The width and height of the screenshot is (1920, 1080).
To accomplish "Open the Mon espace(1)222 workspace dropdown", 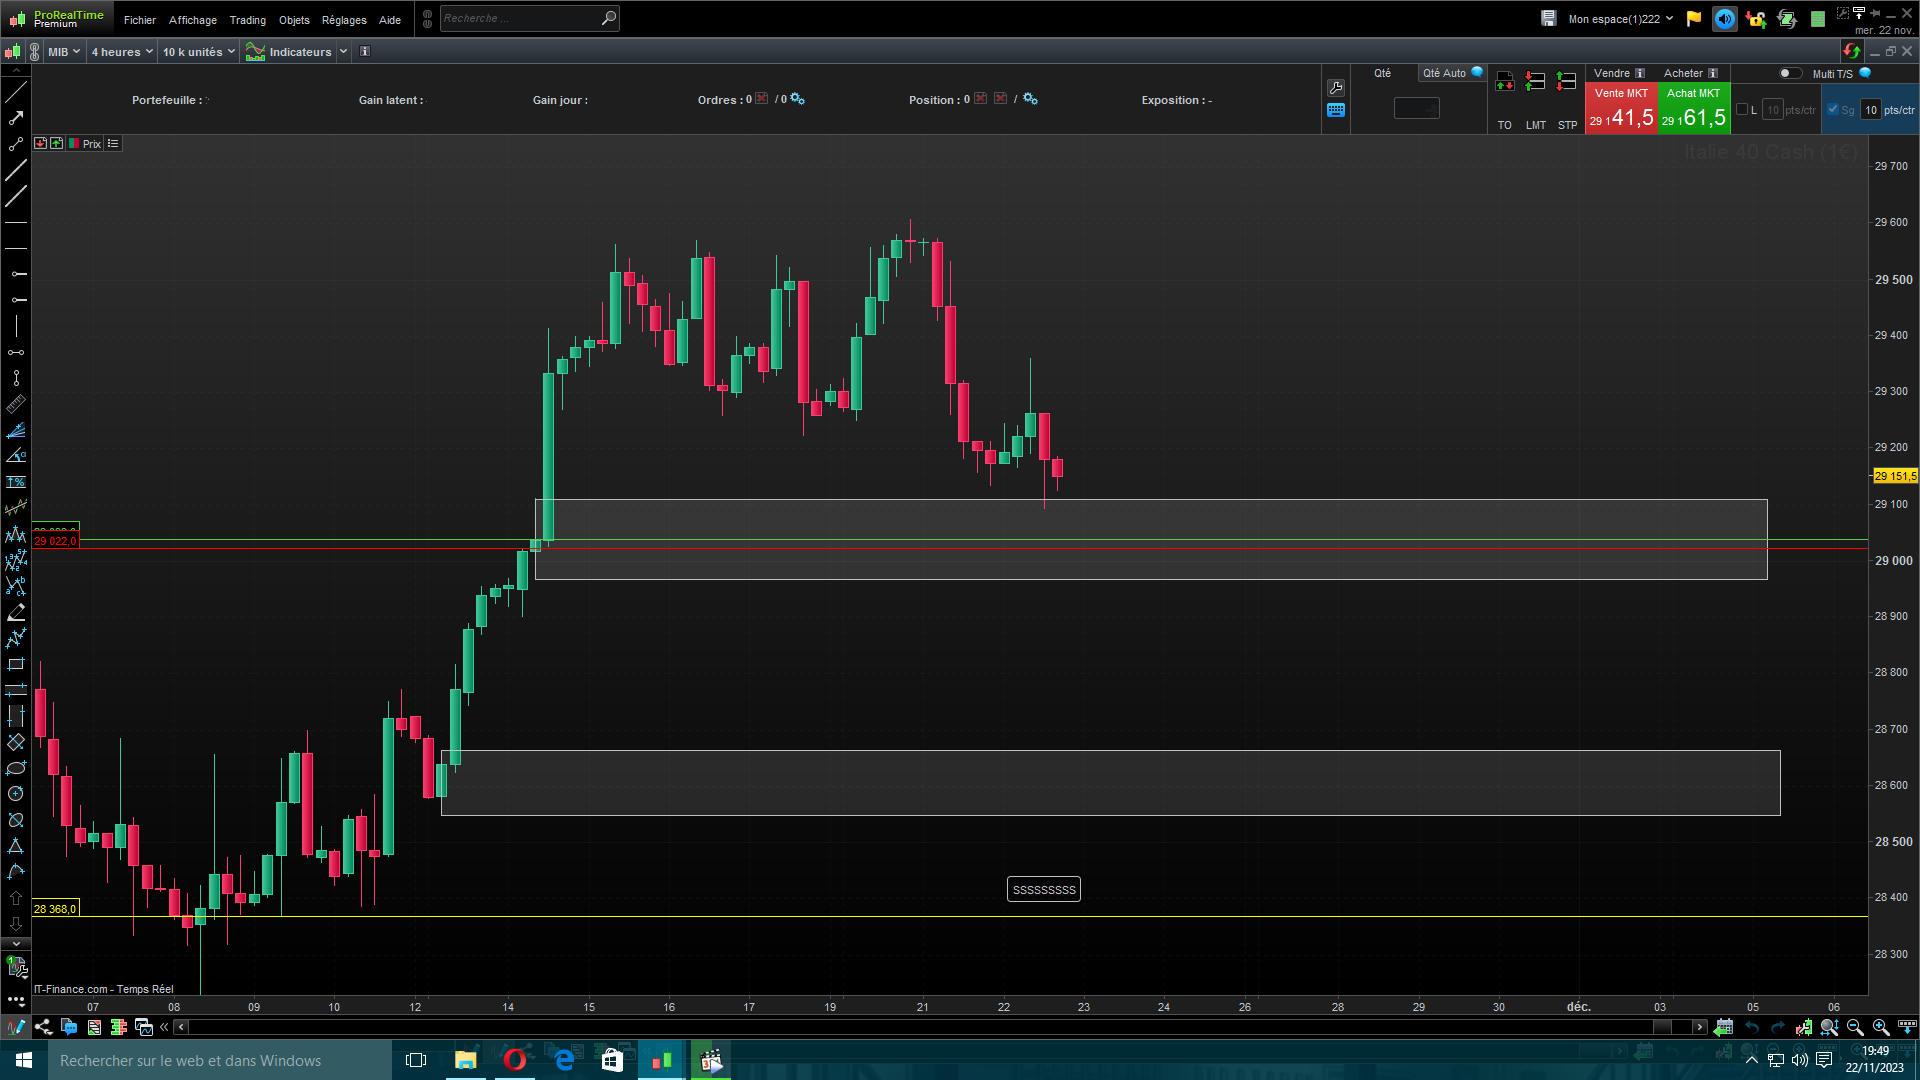I will coord(1620,19).
